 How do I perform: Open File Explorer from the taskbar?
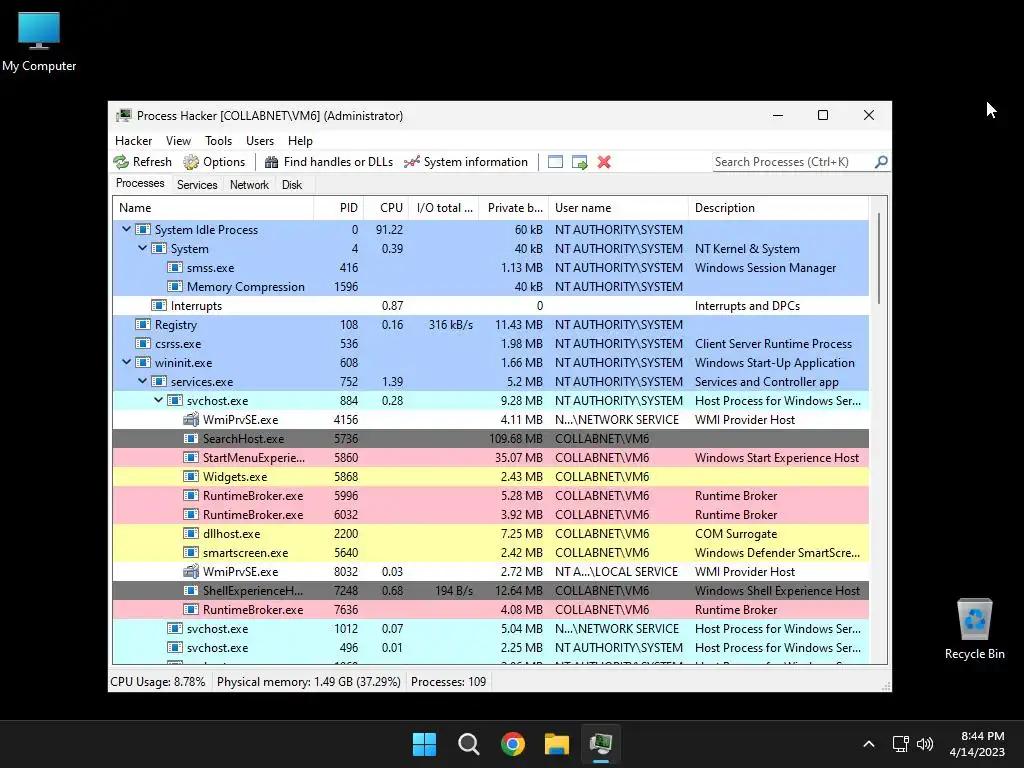(557, 744)
